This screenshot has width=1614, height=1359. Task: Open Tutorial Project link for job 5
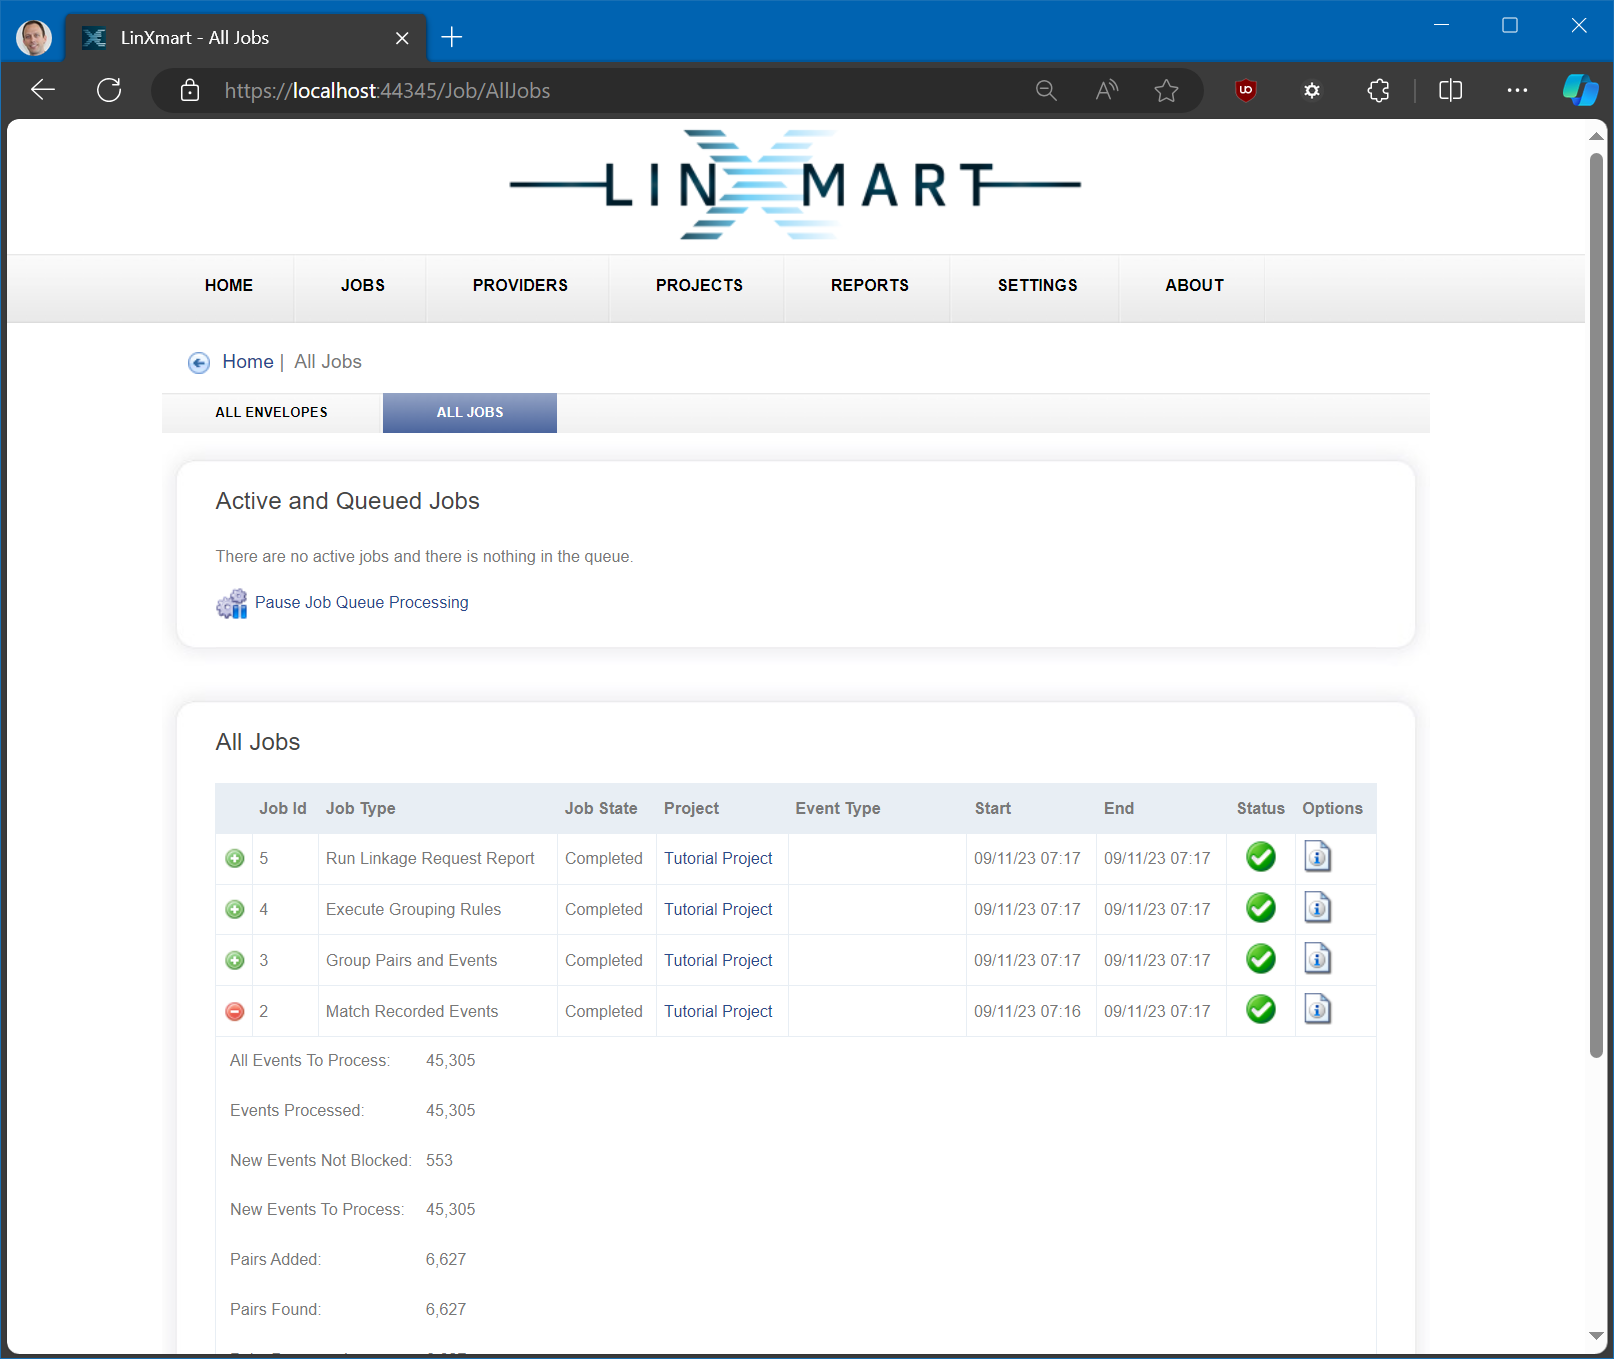click(x=718, y=859)
